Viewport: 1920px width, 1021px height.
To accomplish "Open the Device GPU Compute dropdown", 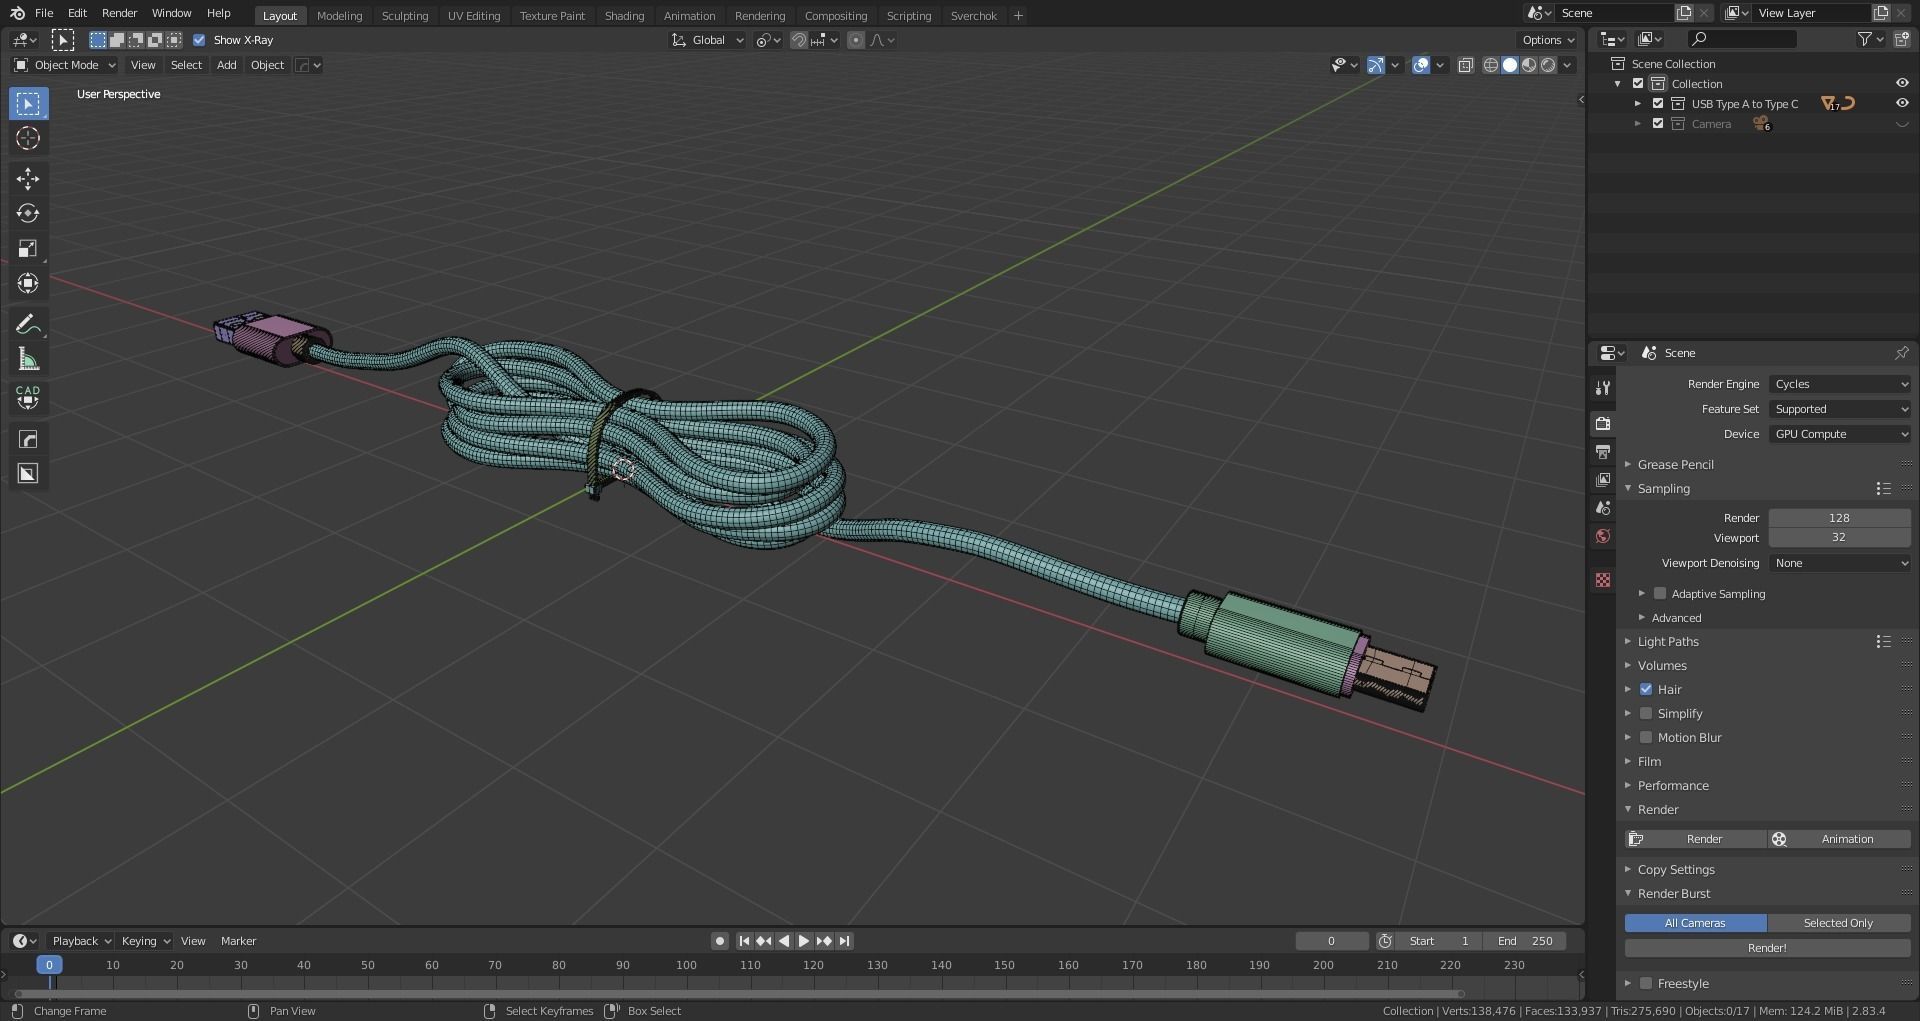I will (x=1840, y=434).
